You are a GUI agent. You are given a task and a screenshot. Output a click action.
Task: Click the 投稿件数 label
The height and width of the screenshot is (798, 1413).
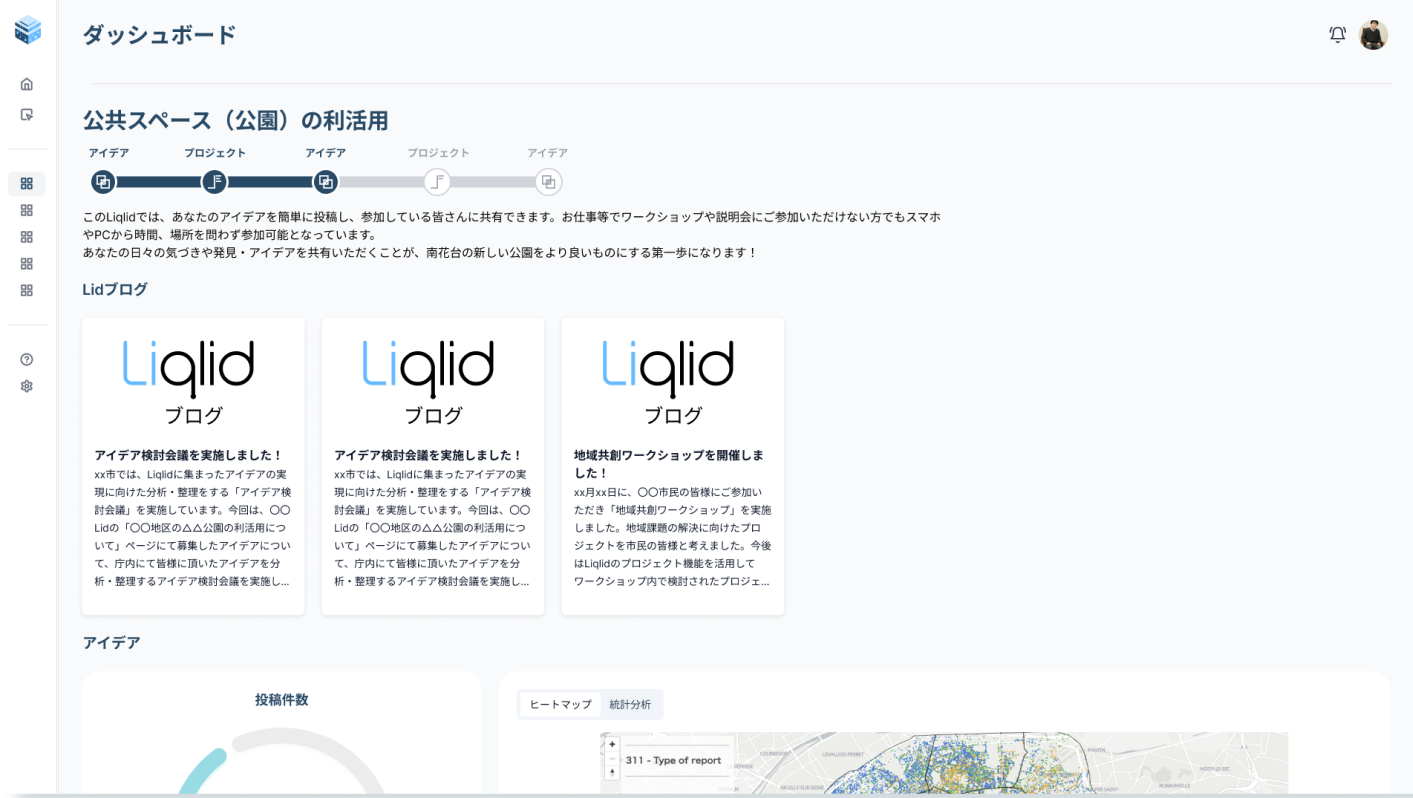click(x=282, y=700)
